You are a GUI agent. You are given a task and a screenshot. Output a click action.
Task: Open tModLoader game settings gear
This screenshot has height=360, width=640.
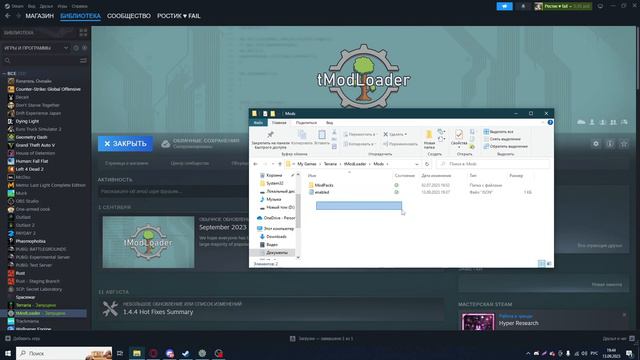coord(596,144)
